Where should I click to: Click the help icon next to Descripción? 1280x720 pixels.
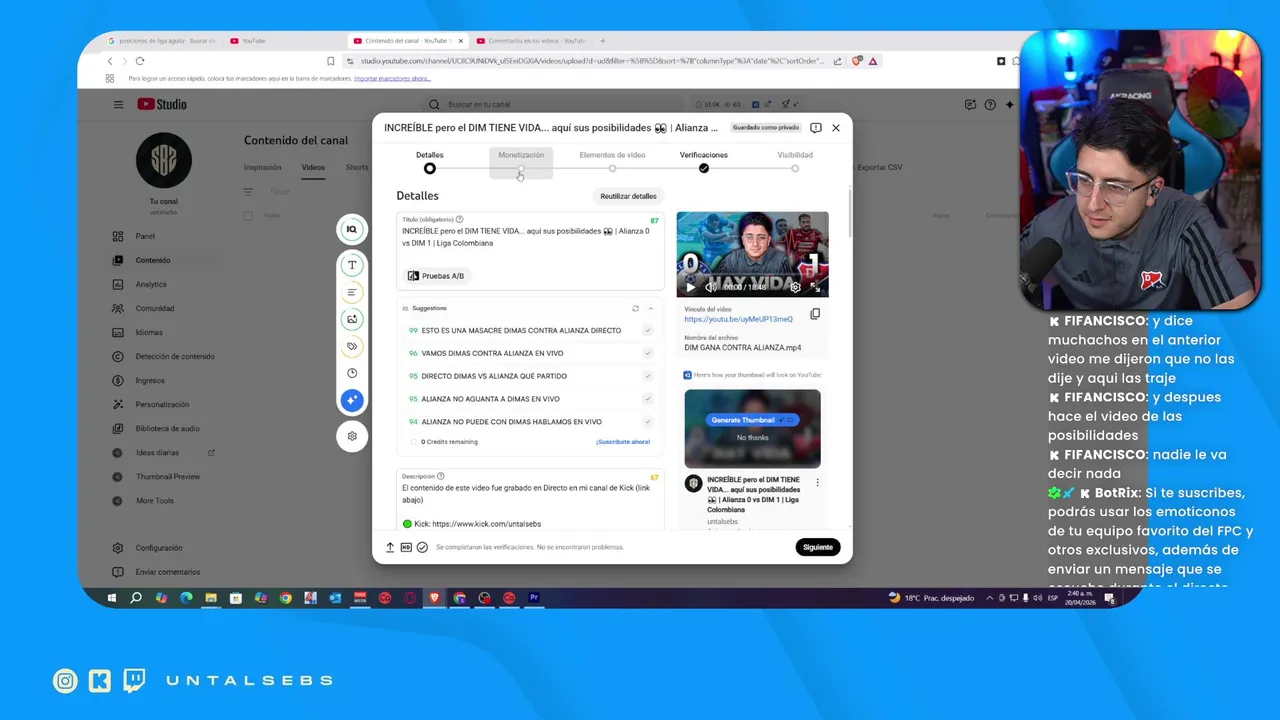(440, 476)
